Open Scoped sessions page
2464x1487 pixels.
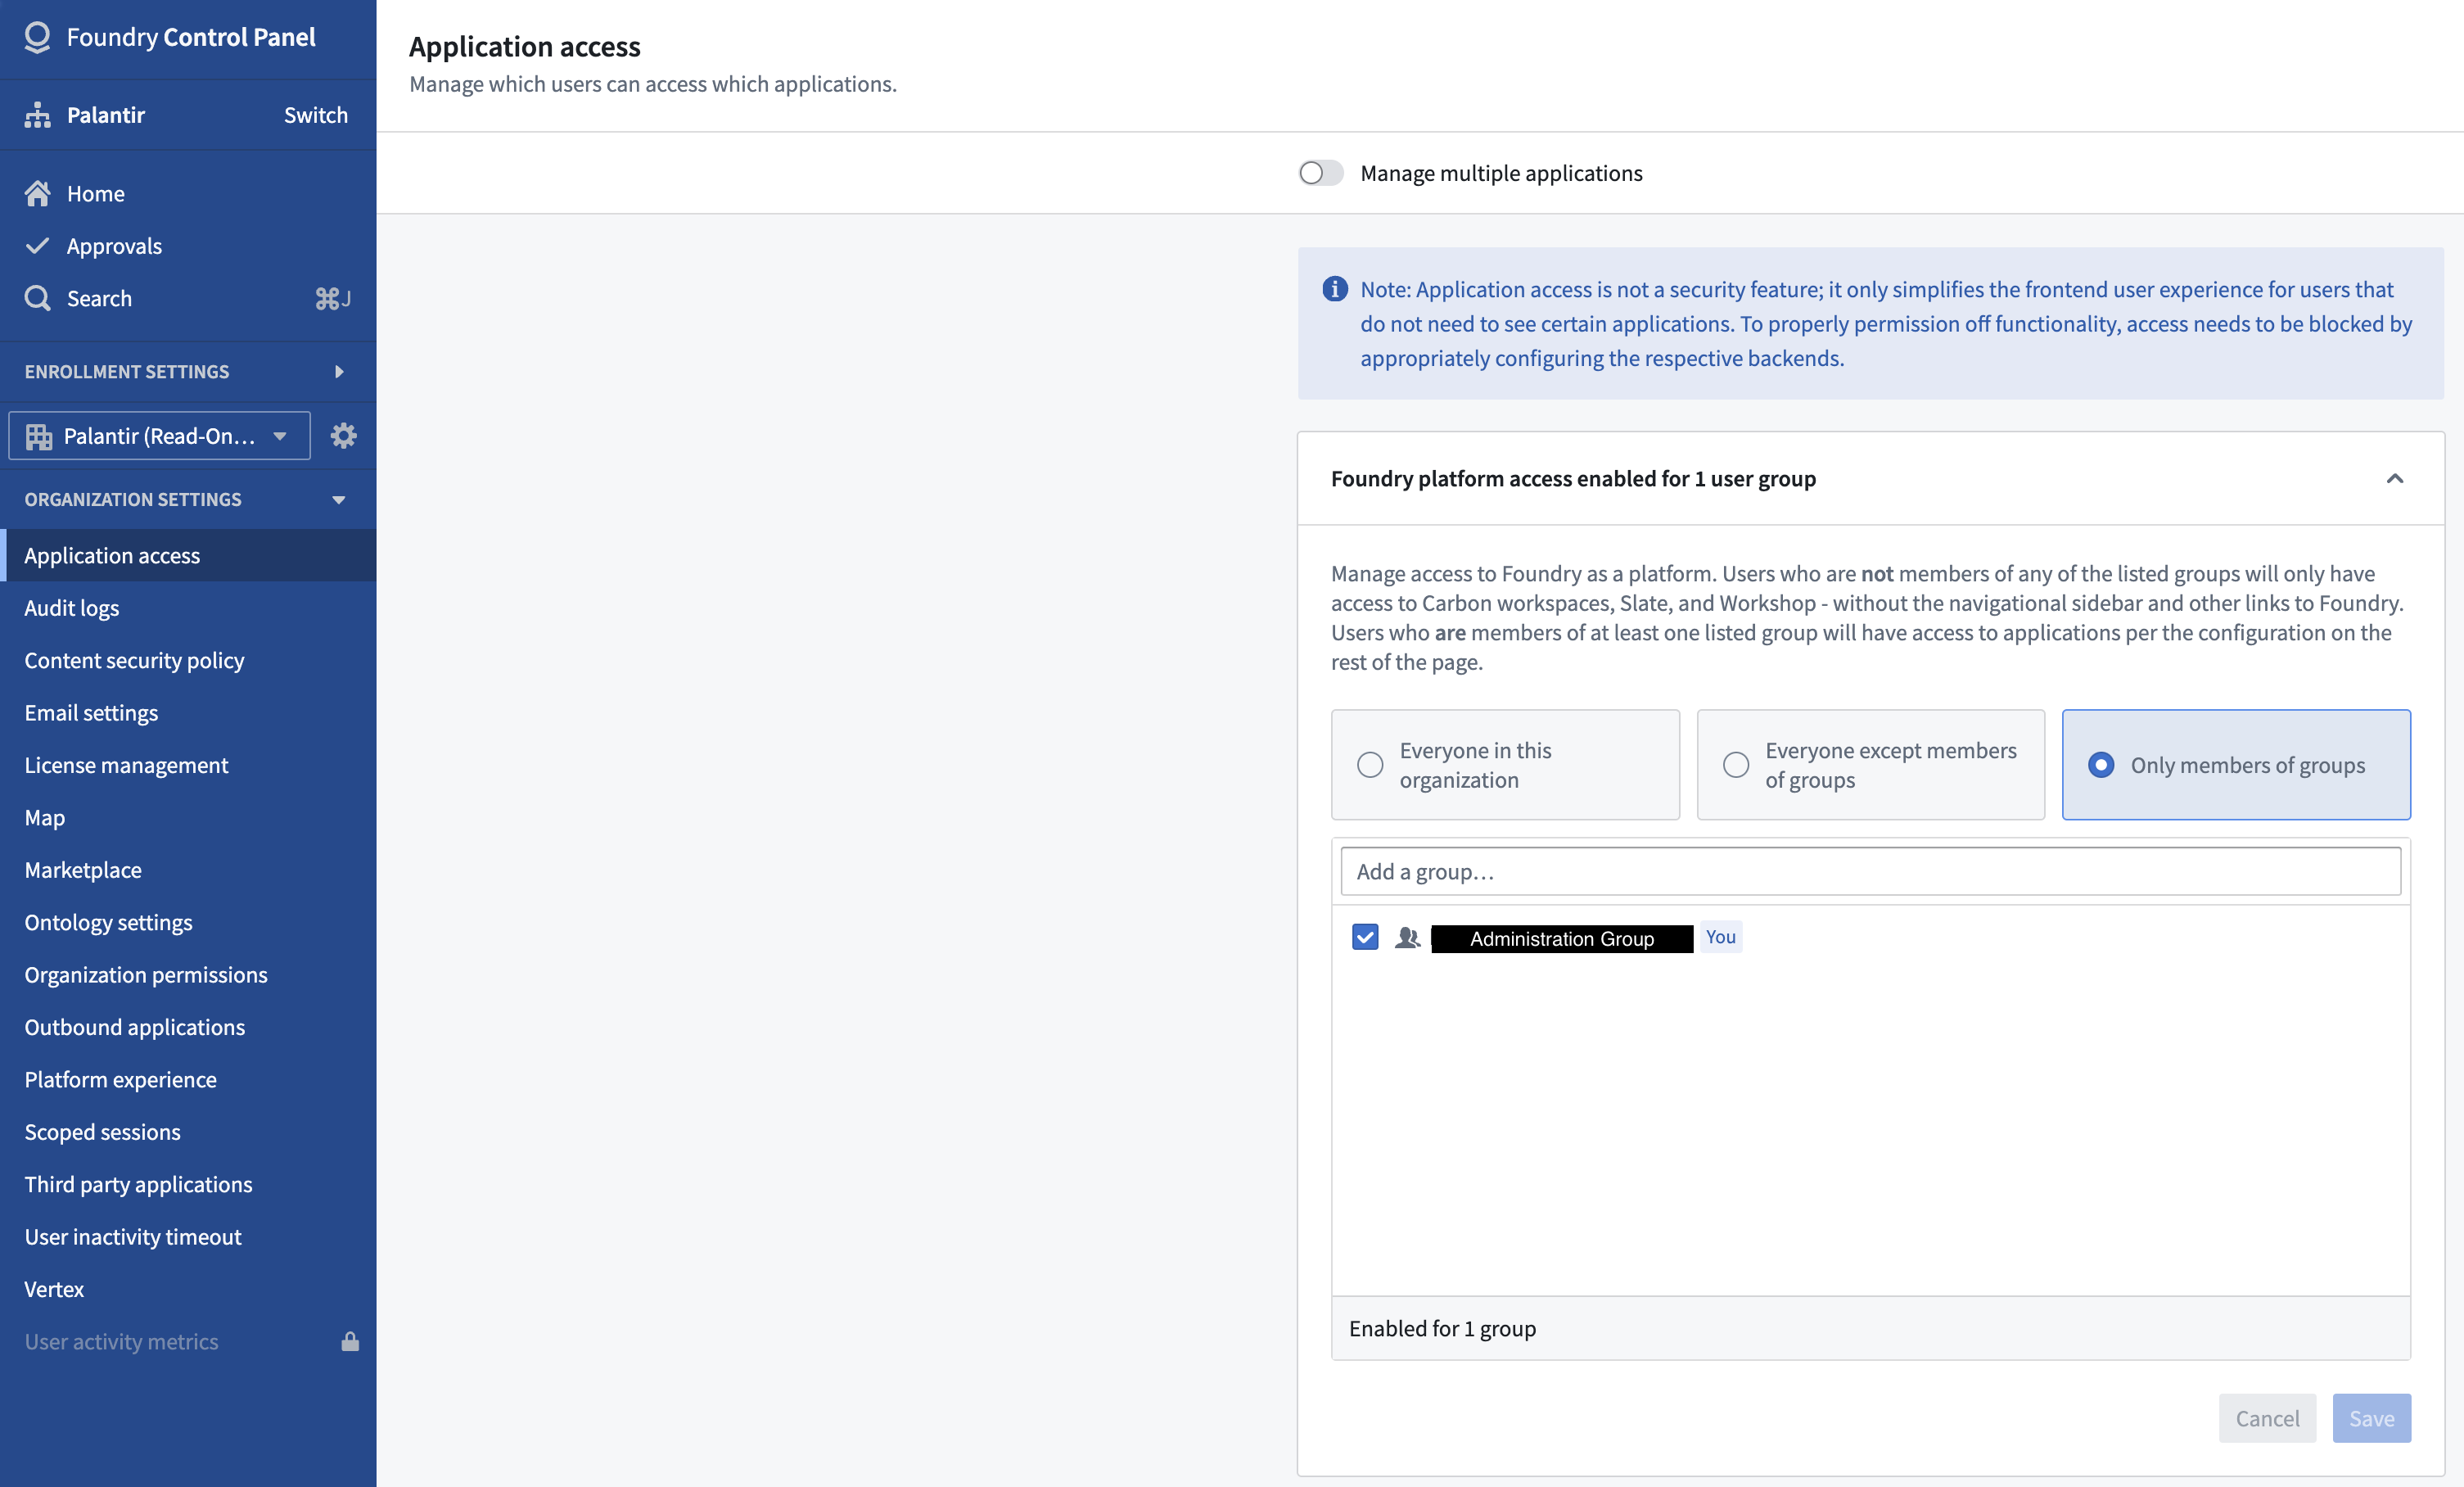tap(188, 1132)
